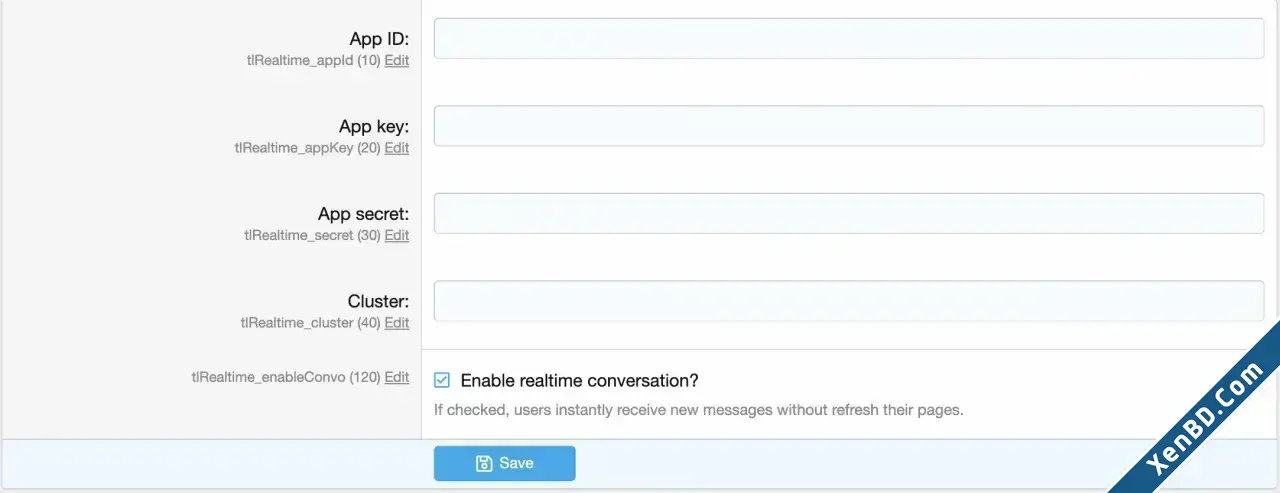Click the "App ID:" field label

tap(379, 39)
